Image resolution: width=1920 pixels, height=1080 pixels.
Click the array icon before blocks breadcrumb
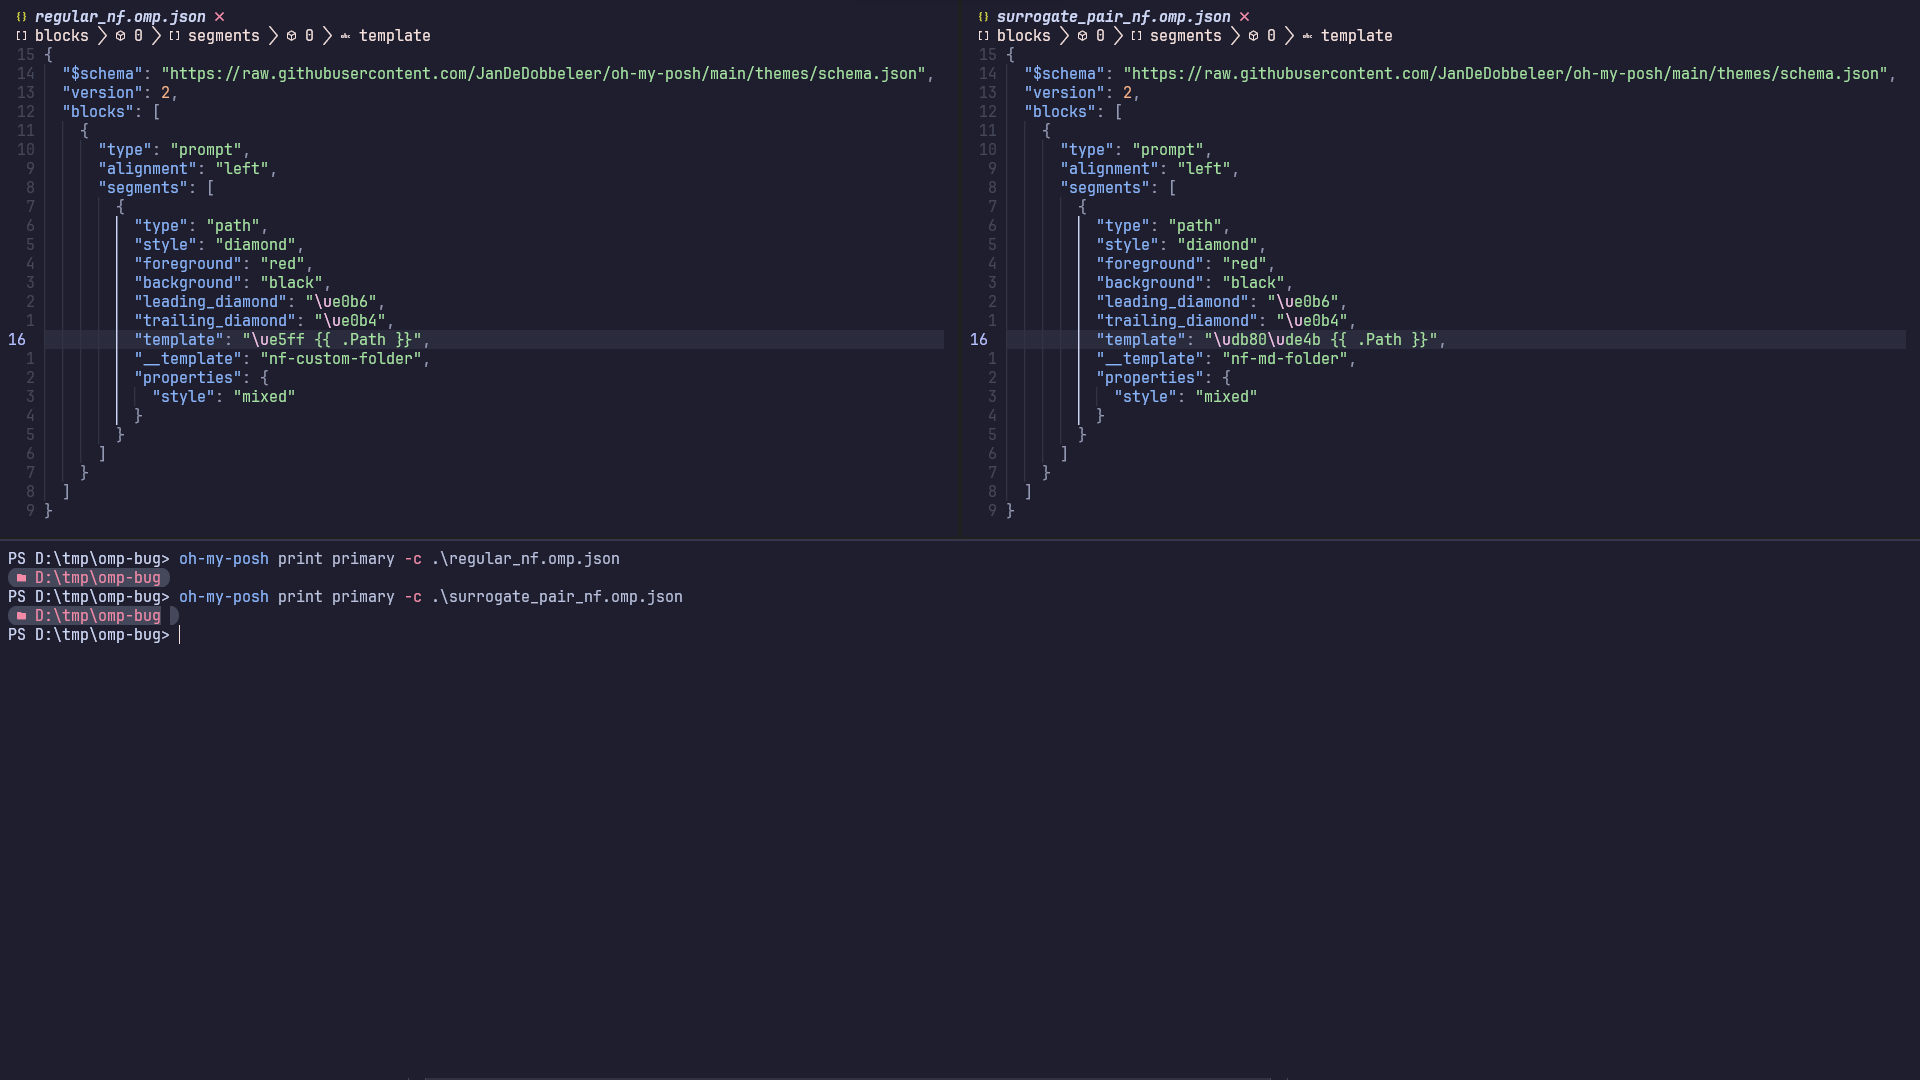coord(20,36)
